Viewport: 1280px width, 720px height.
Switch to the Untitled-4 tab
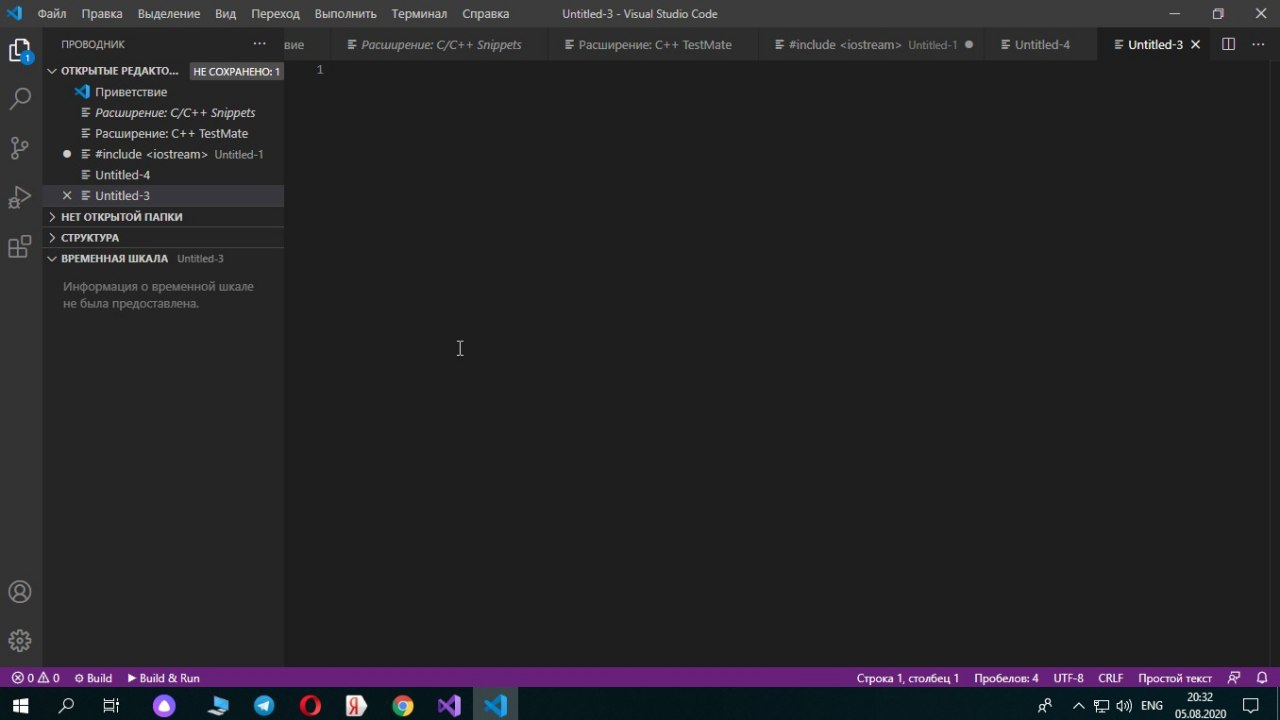1042,45
